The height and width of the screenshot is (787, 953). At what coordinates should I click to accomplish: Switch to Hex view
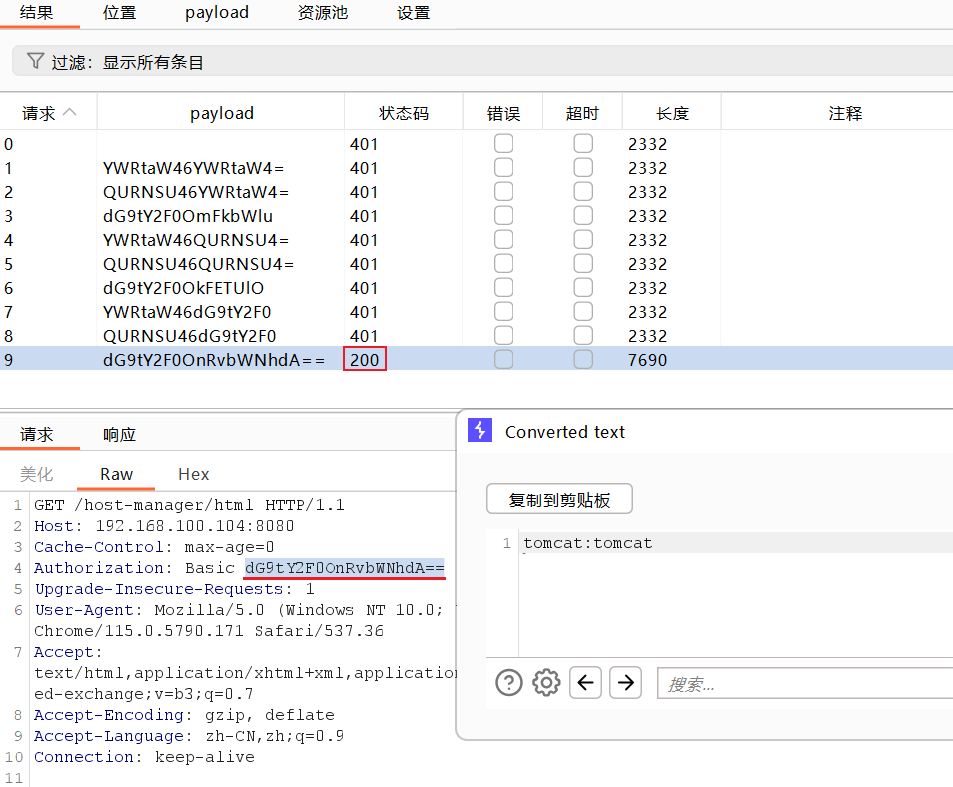click(x=193, y=474)
